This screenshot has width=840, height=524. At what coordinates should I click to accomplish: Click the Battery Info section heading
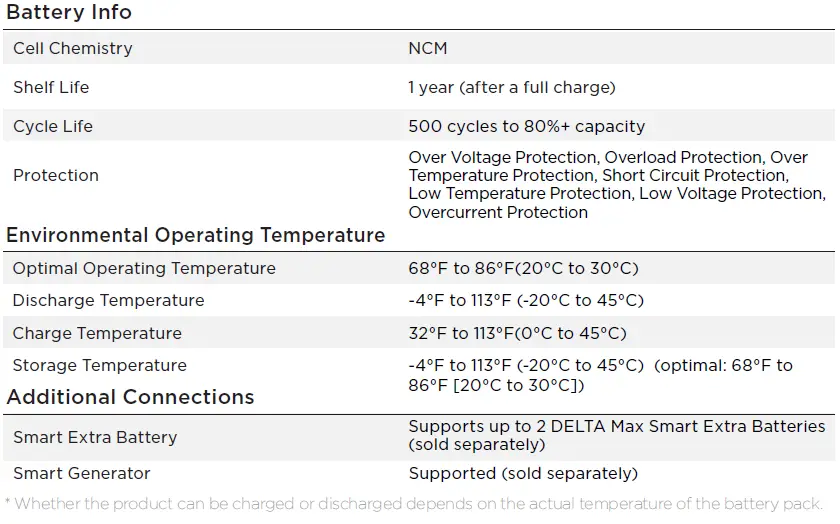click(69, 13)
